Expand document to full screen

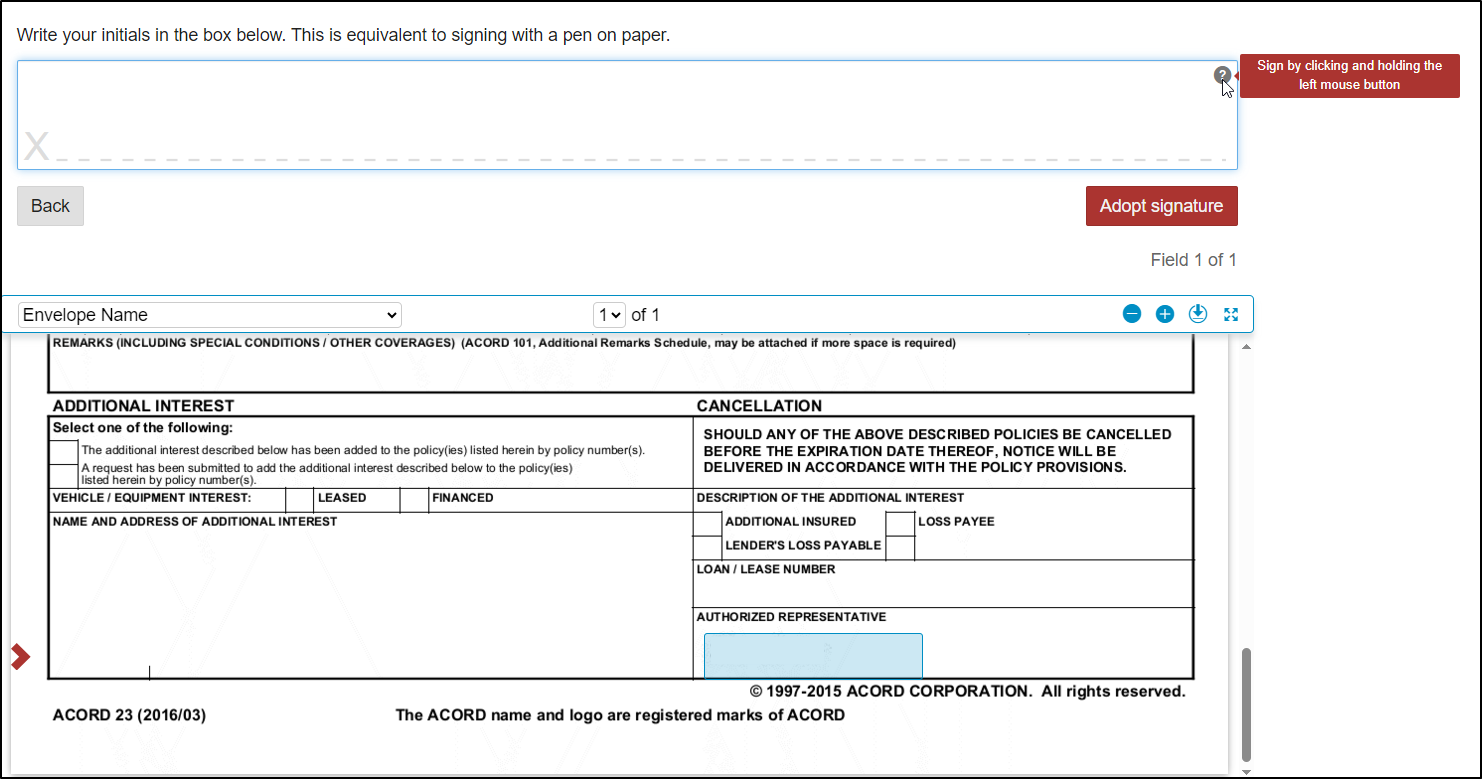[1231, 314]
